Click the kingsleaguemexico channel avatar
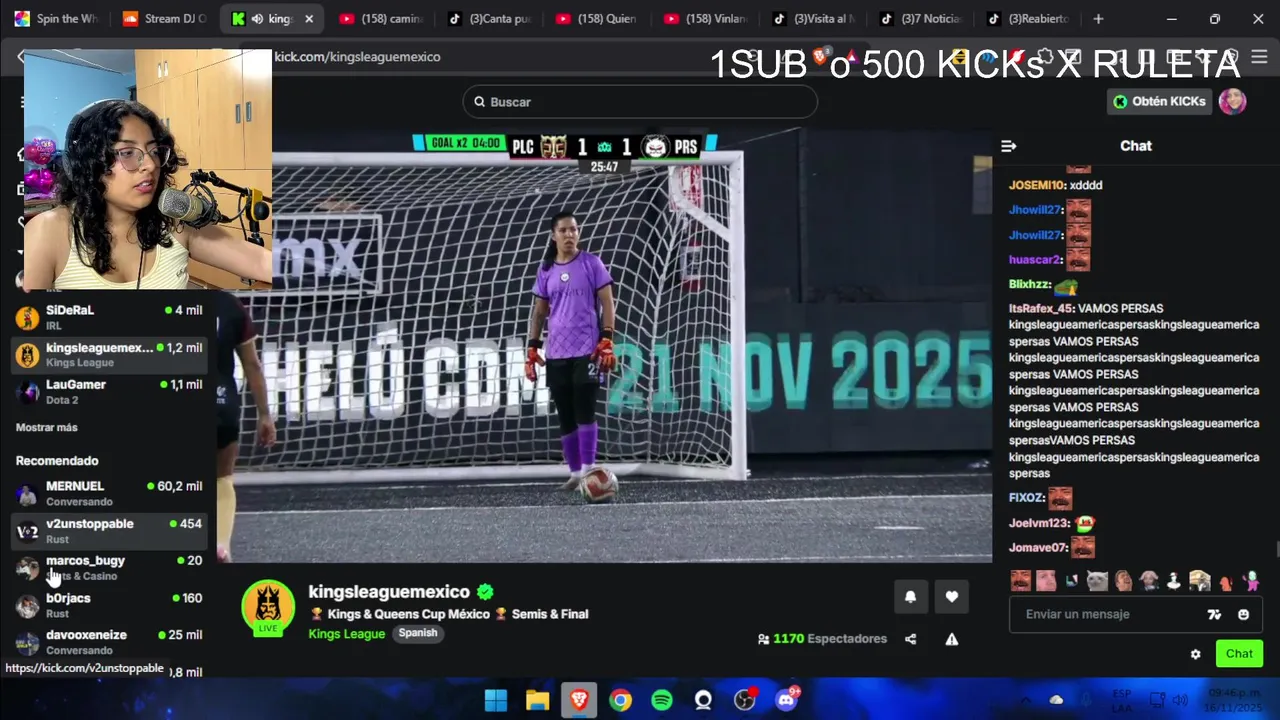This screenshot has width=1280, height=720. [x=268, y=607]
